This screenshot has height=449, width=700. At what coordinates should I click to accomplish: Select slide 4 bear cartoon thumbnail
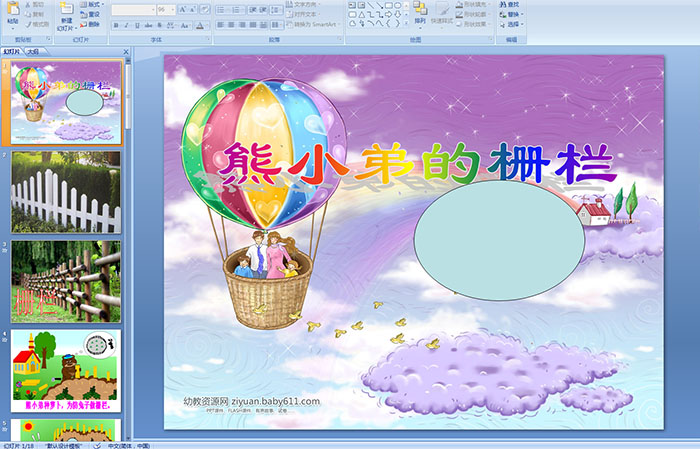[x=66, y=371]
